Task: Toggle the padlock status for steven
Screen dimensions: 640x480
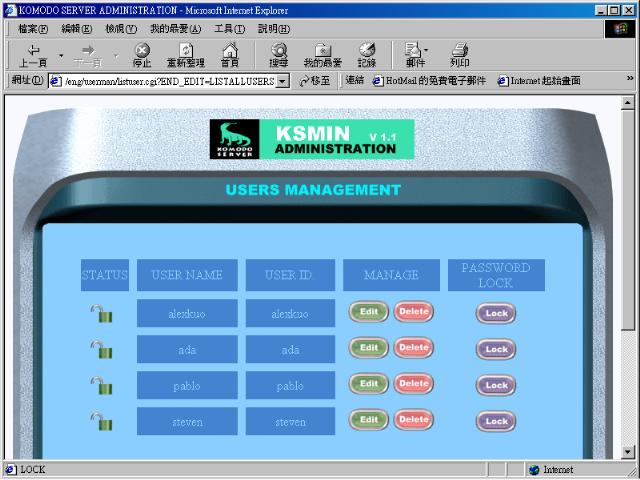Action: click(102, 421)
